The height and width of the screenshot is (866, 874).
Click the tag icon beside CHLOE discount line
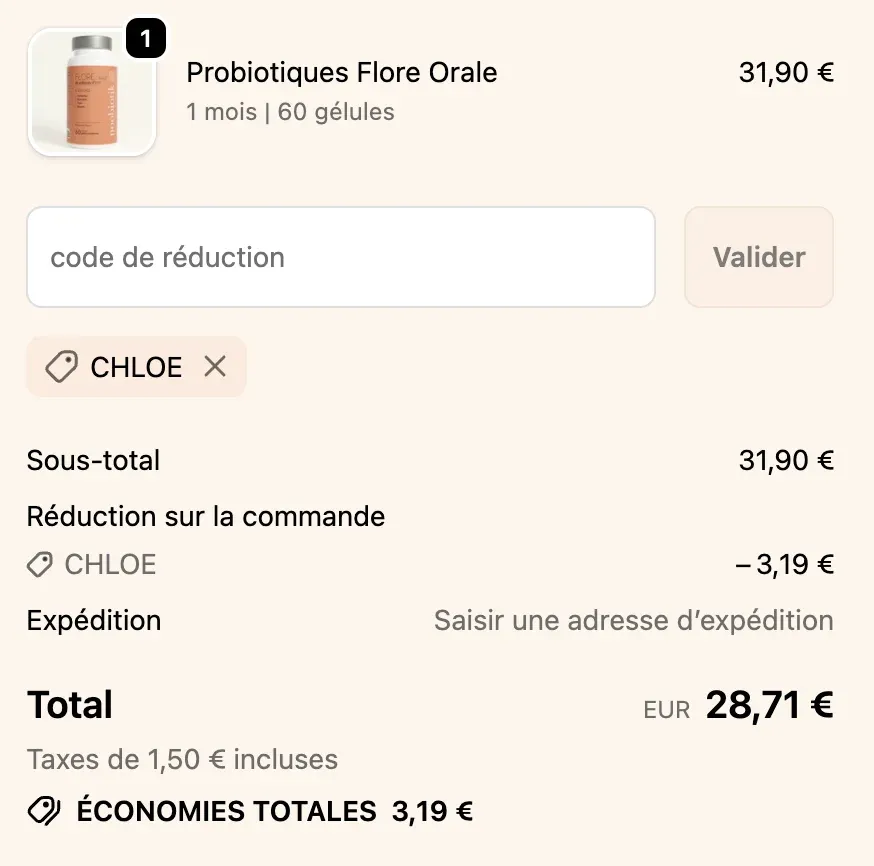pyautogui.click(x=38, y=564)
